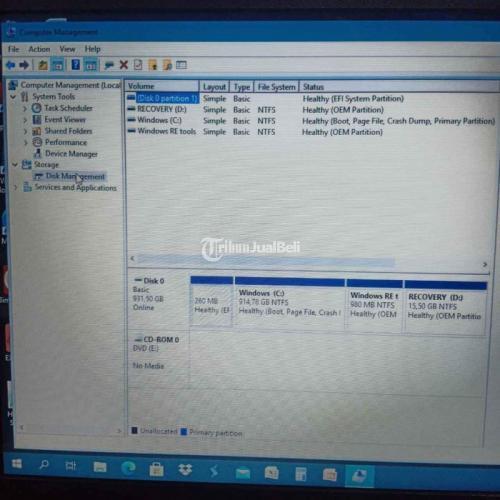Expand Services and Applications node
Viewport: 500px width, 500px height.
tap(16, 188)
